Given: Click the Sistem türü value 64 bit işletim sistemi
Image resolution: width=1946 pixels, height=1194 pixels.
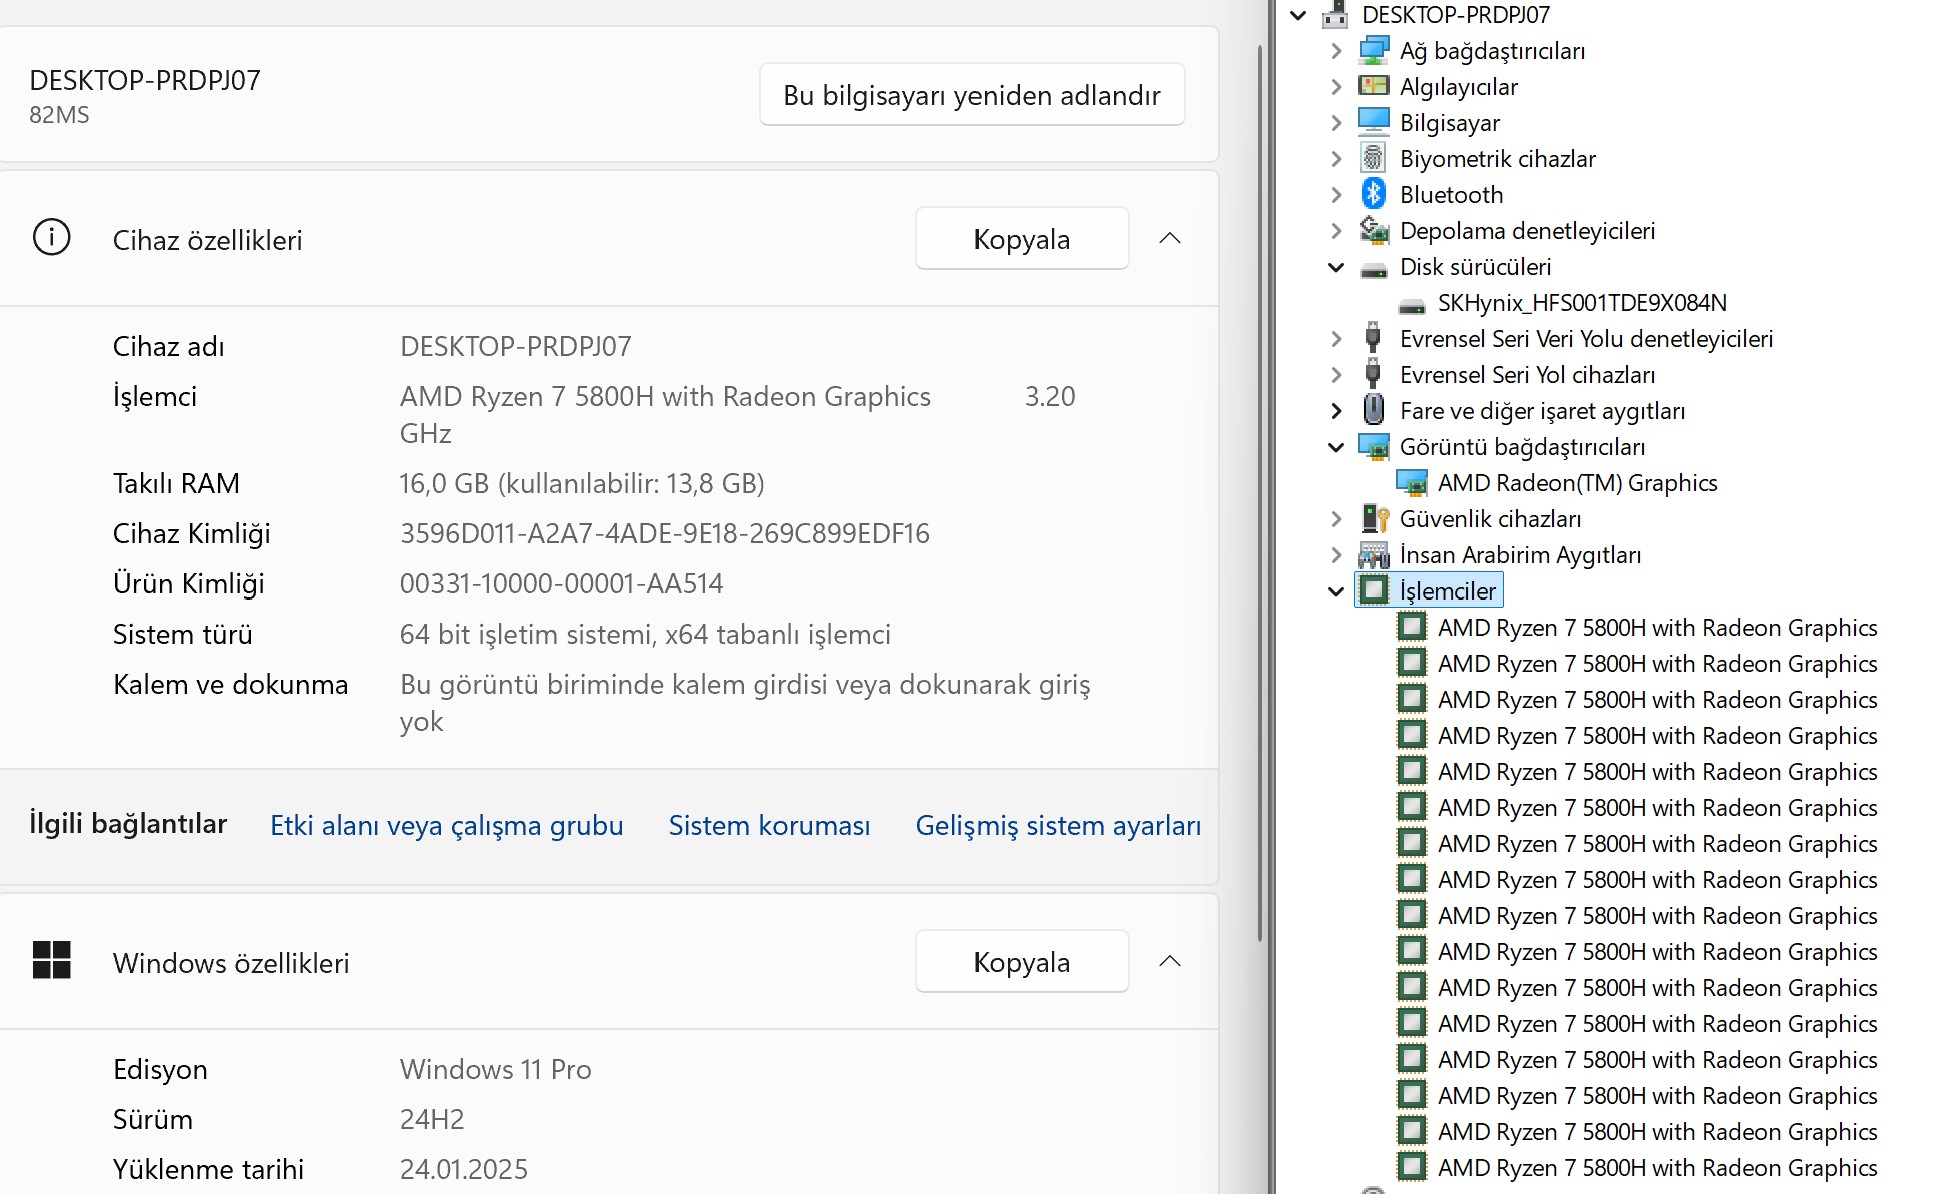Looking at the screenshot, I should (645, 634).
